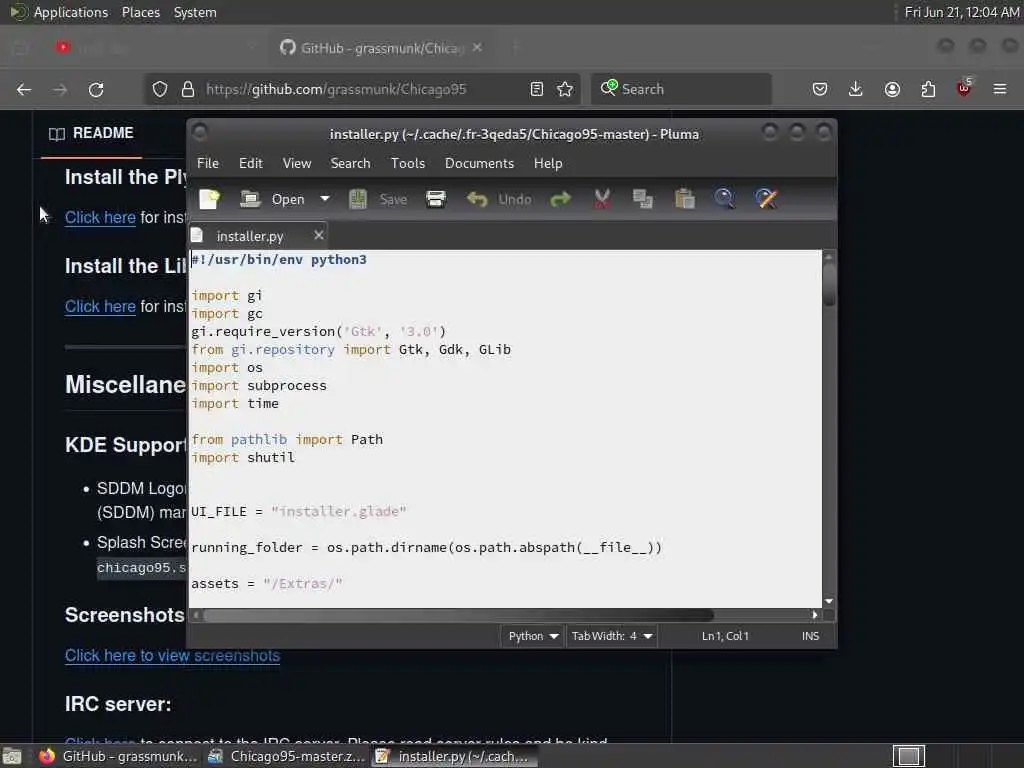Click the pinned YouTube tab

[x=63, y=48]
